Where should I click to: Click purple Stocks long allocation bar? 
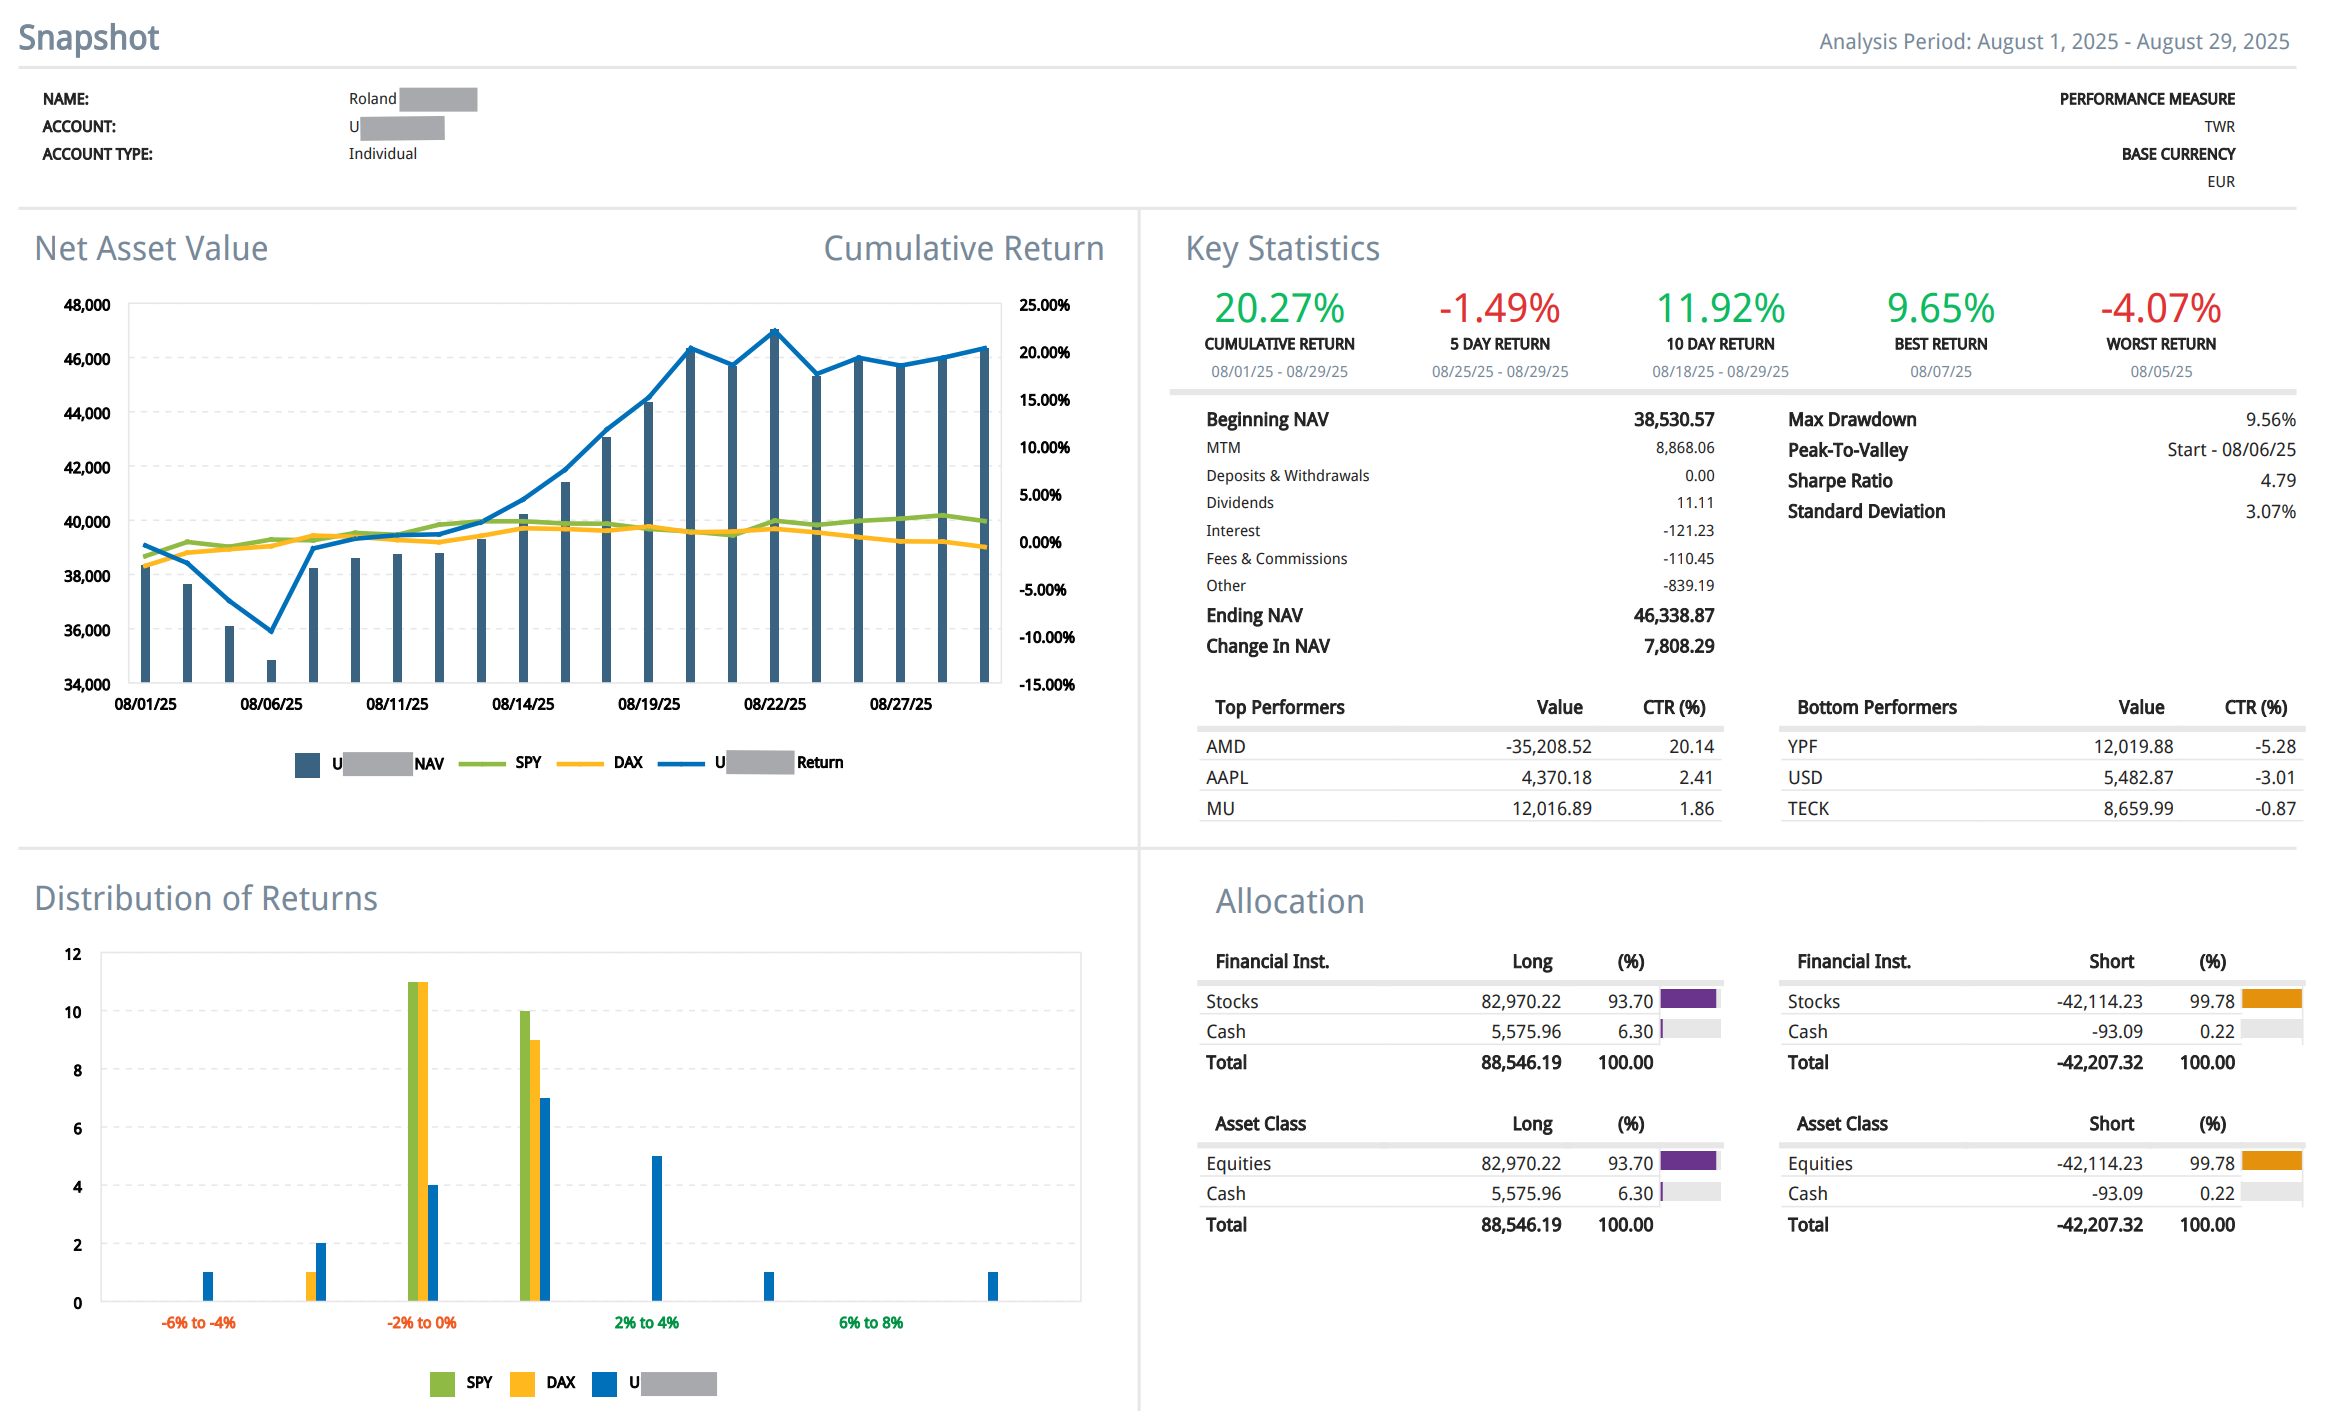1688,999
